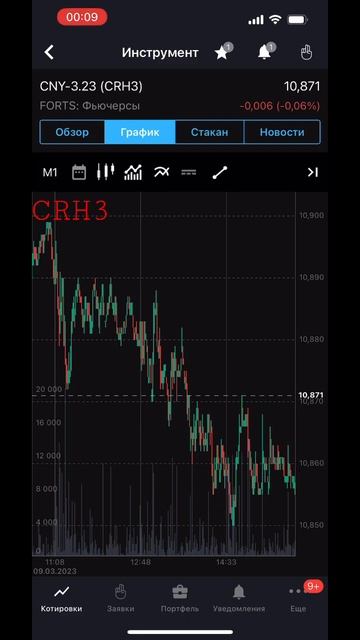The height and width of the screenshot is (640, 360).
Task: Open Котировки in bottom navigation
Action: tap(61, 599)
